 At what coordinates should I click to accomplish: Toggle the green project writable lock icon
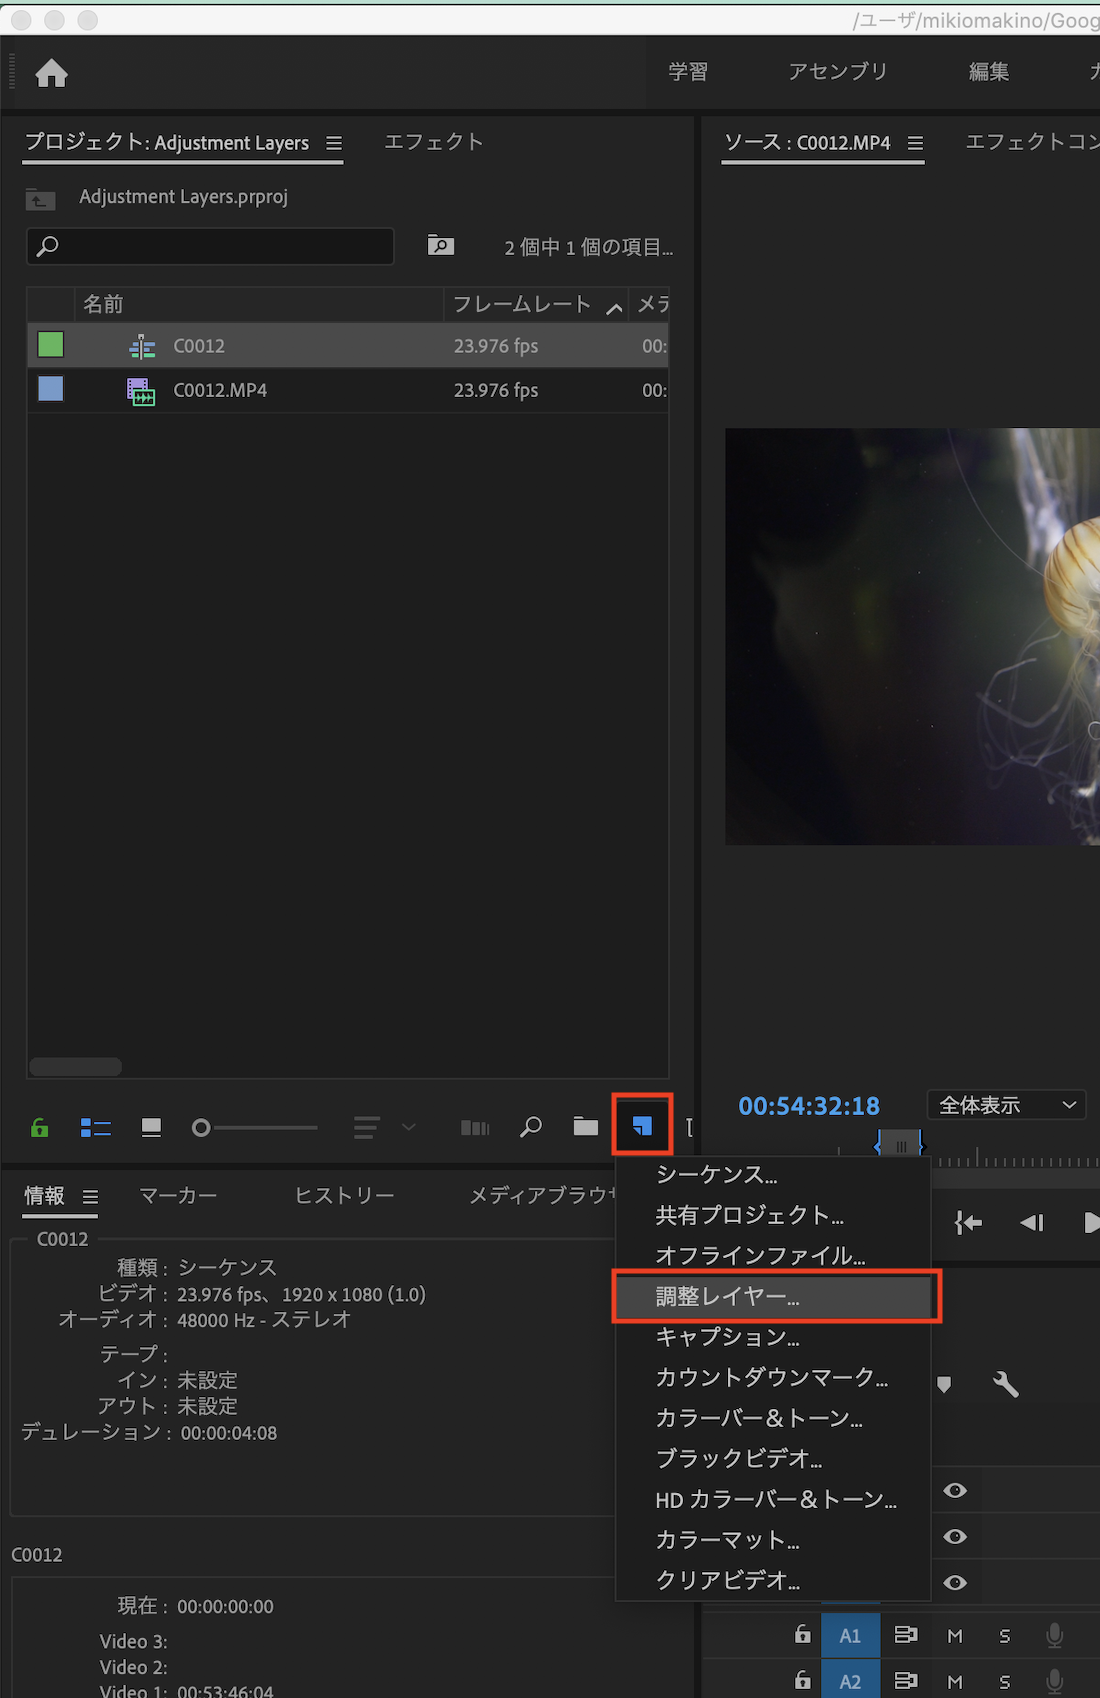40,1128
